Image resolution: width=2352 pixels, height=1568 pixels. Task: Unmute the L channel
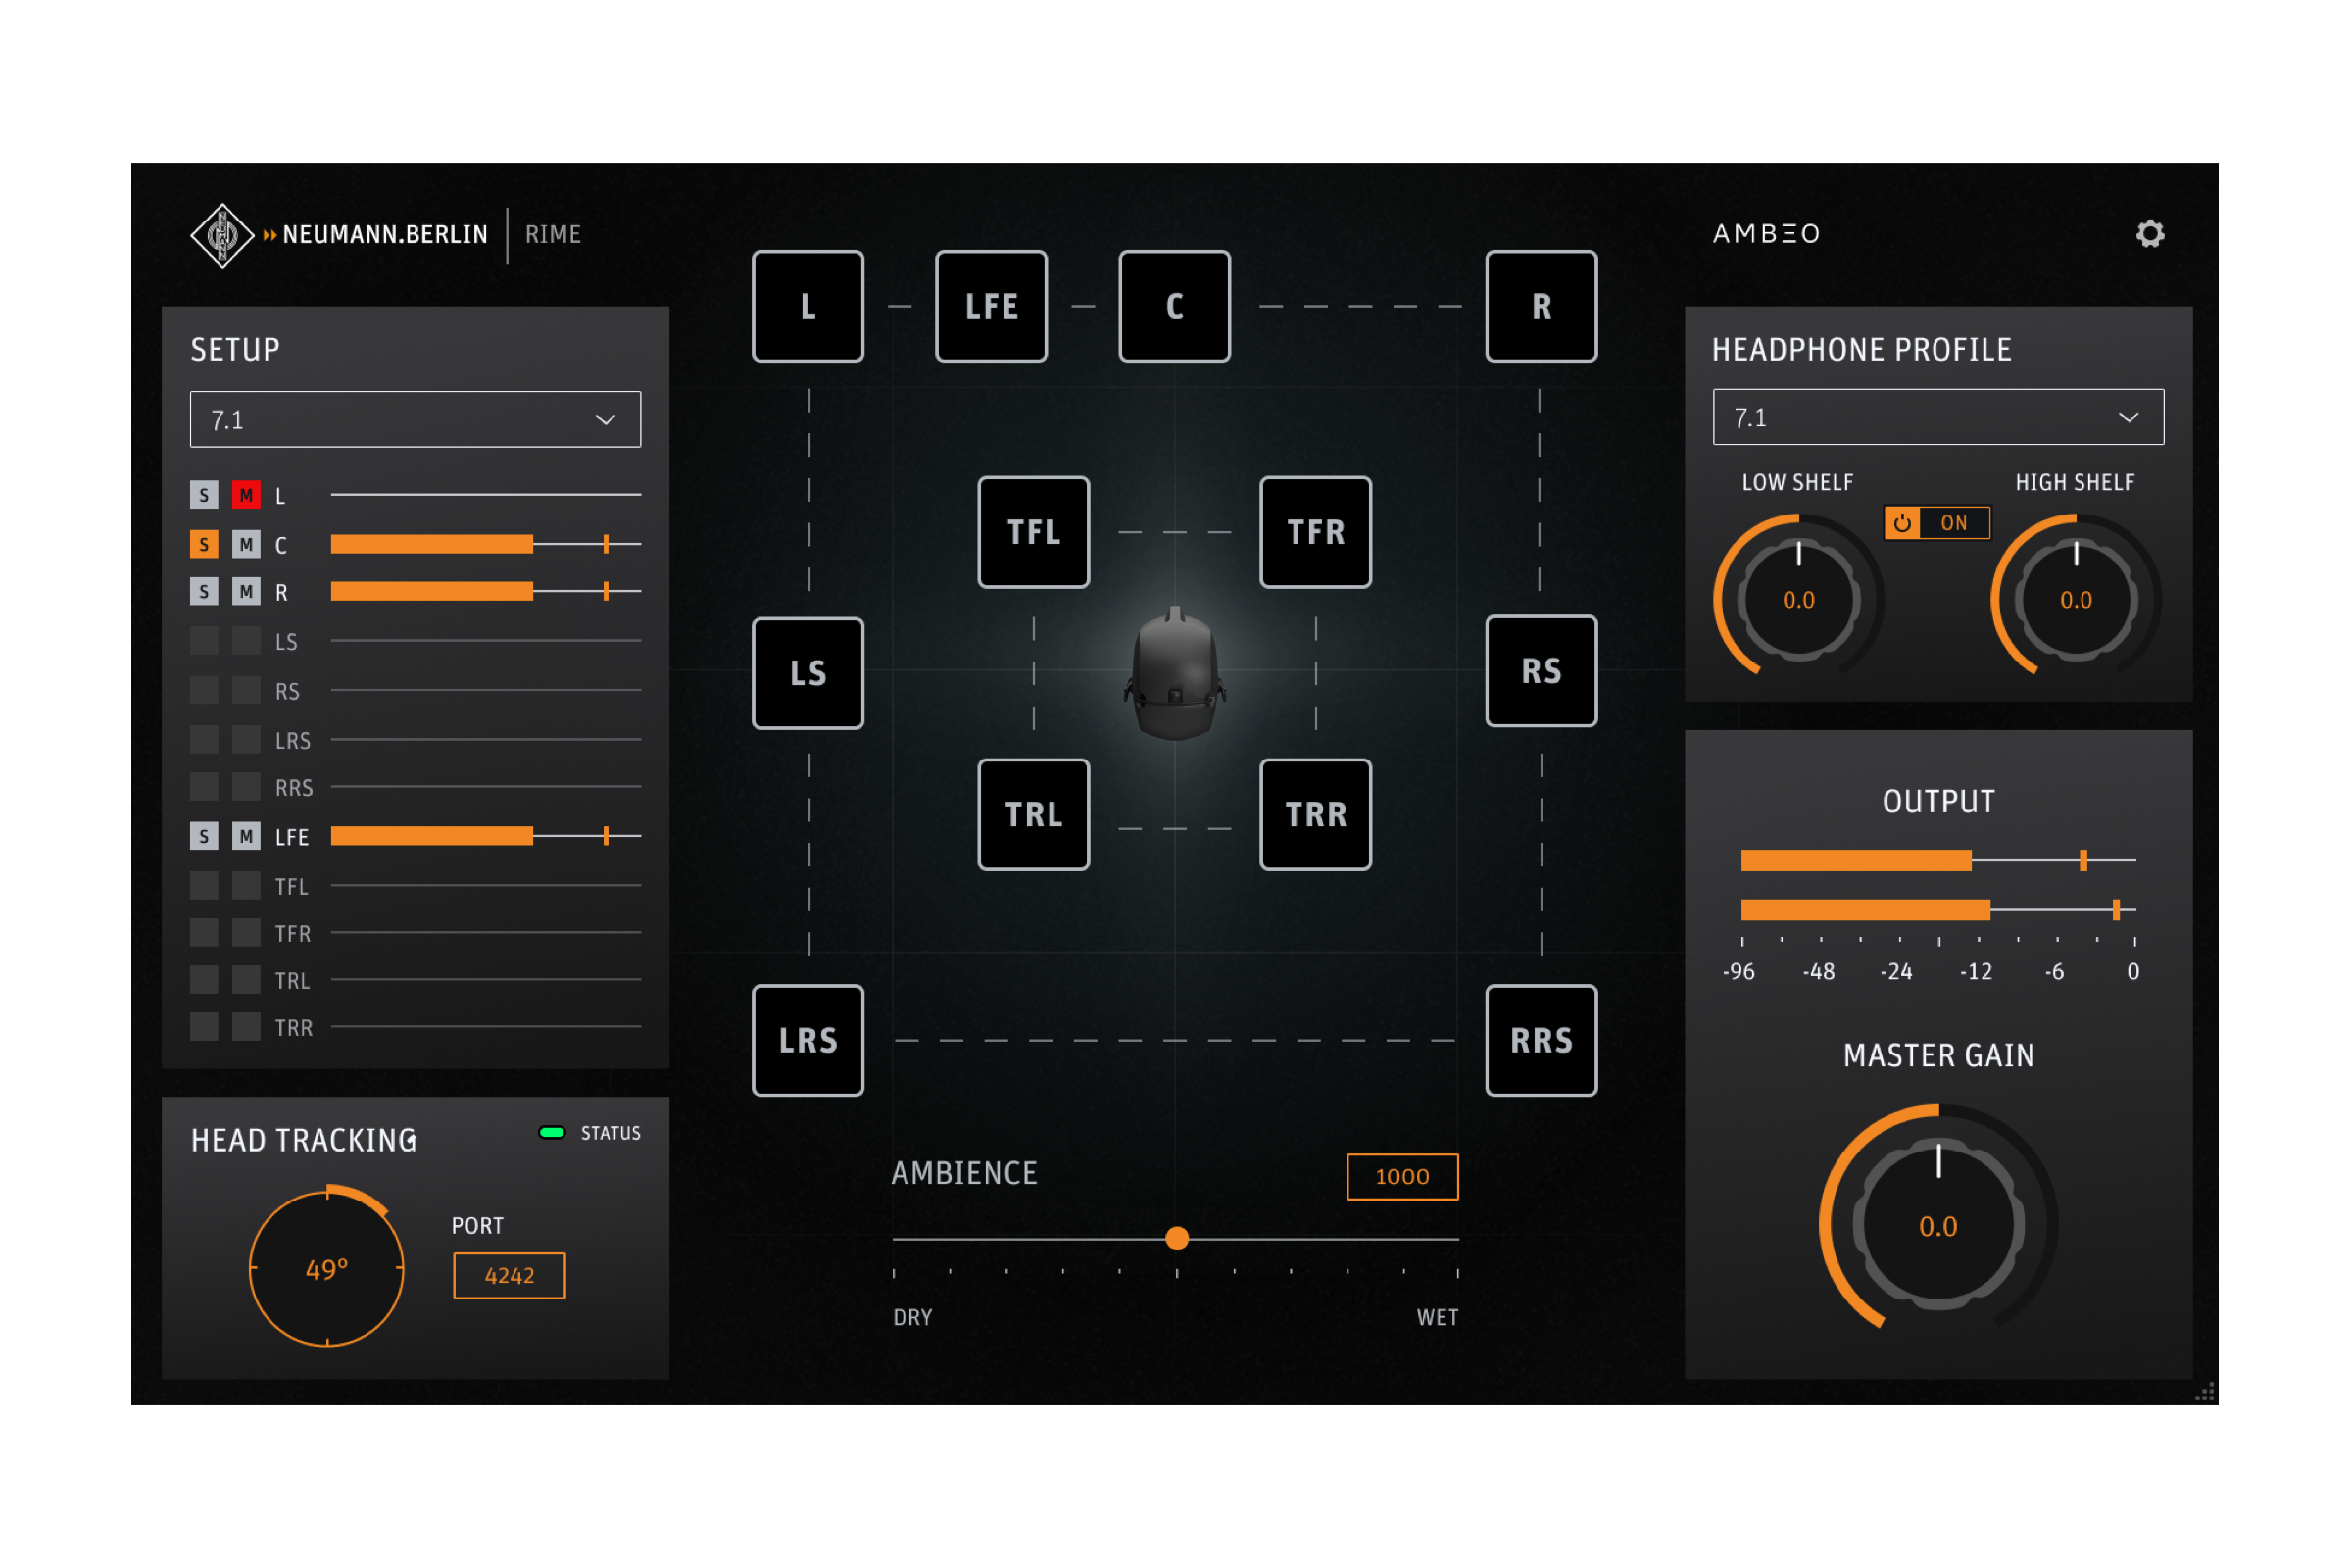(x=246, y=495)
